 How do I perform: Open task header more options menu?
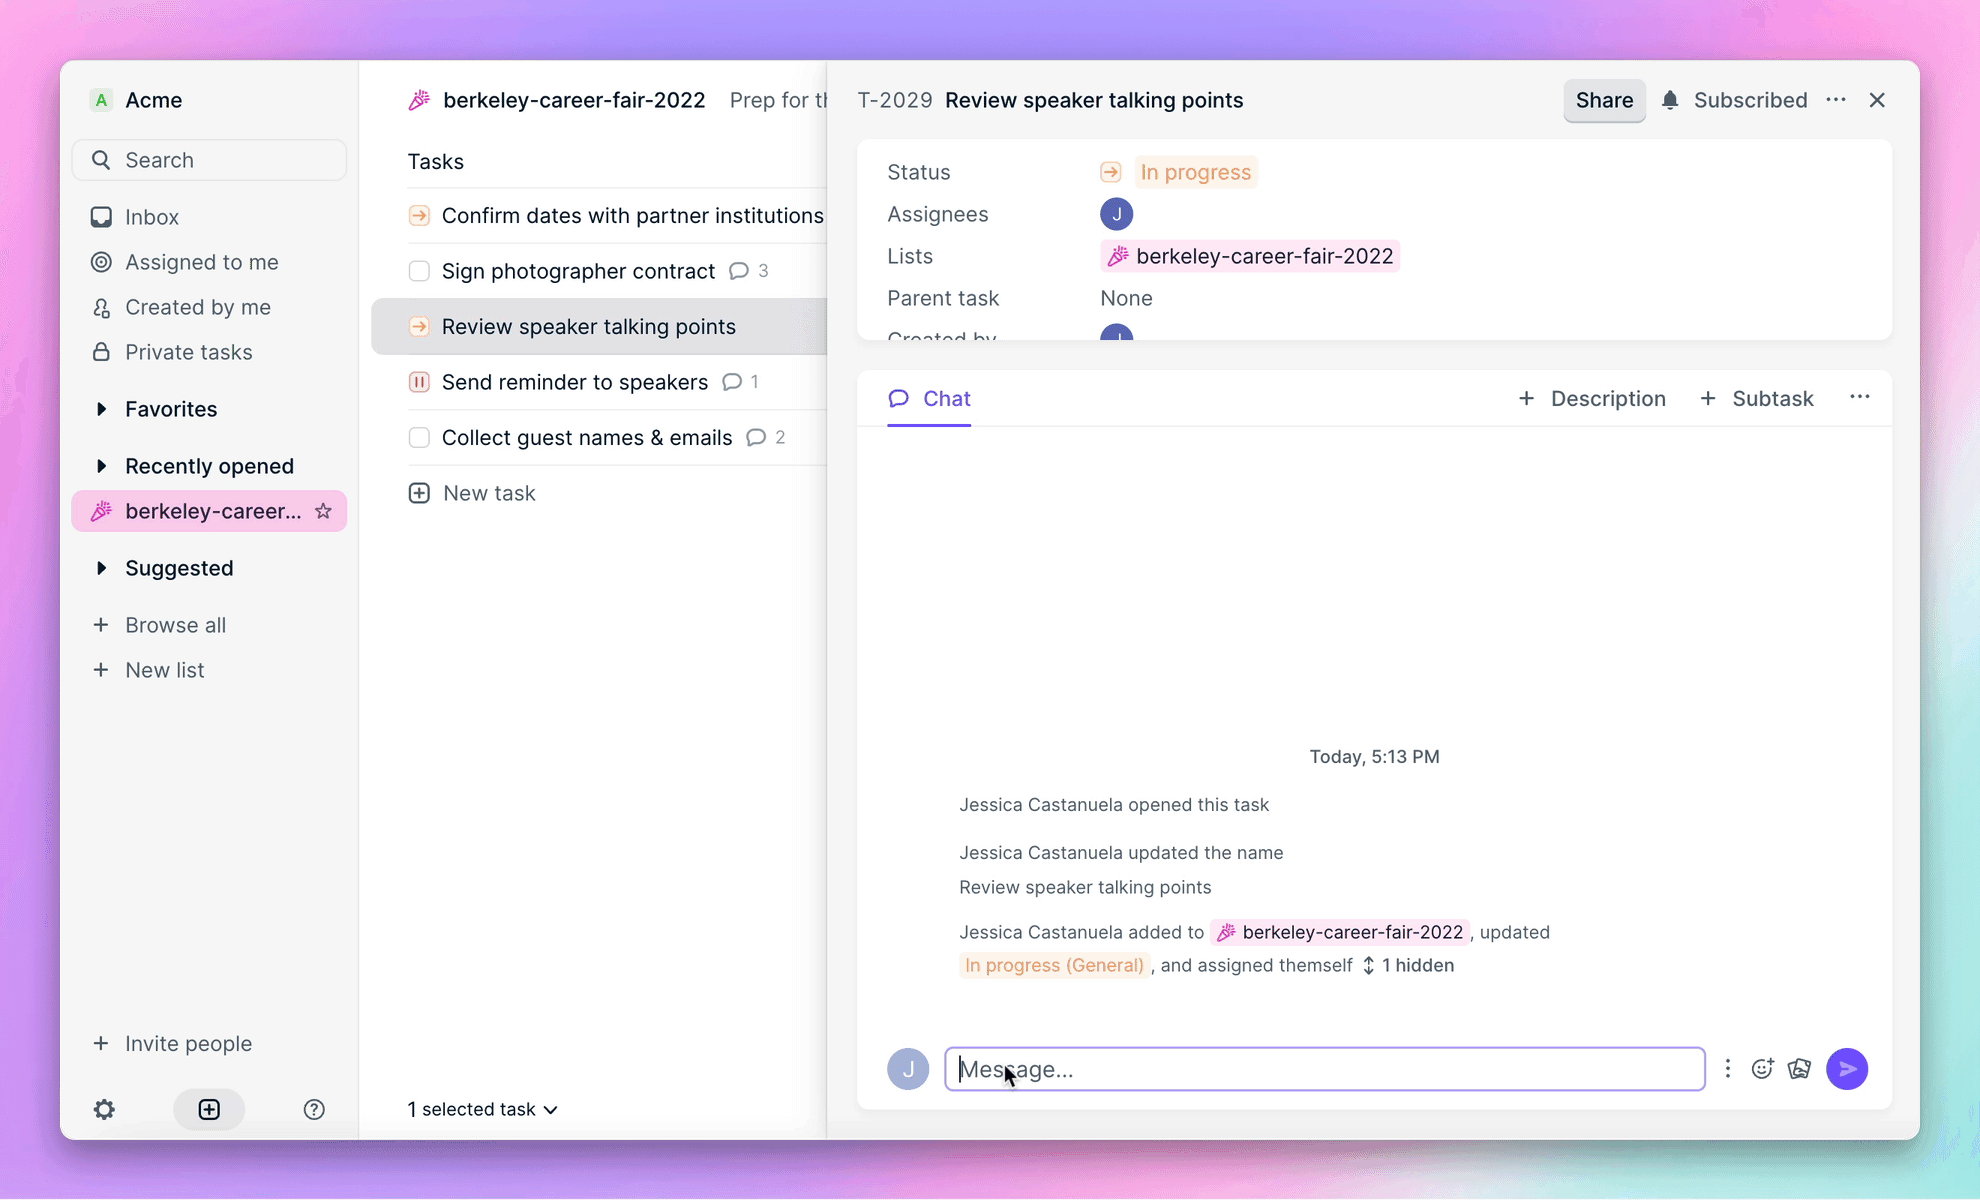[1836, 100]
